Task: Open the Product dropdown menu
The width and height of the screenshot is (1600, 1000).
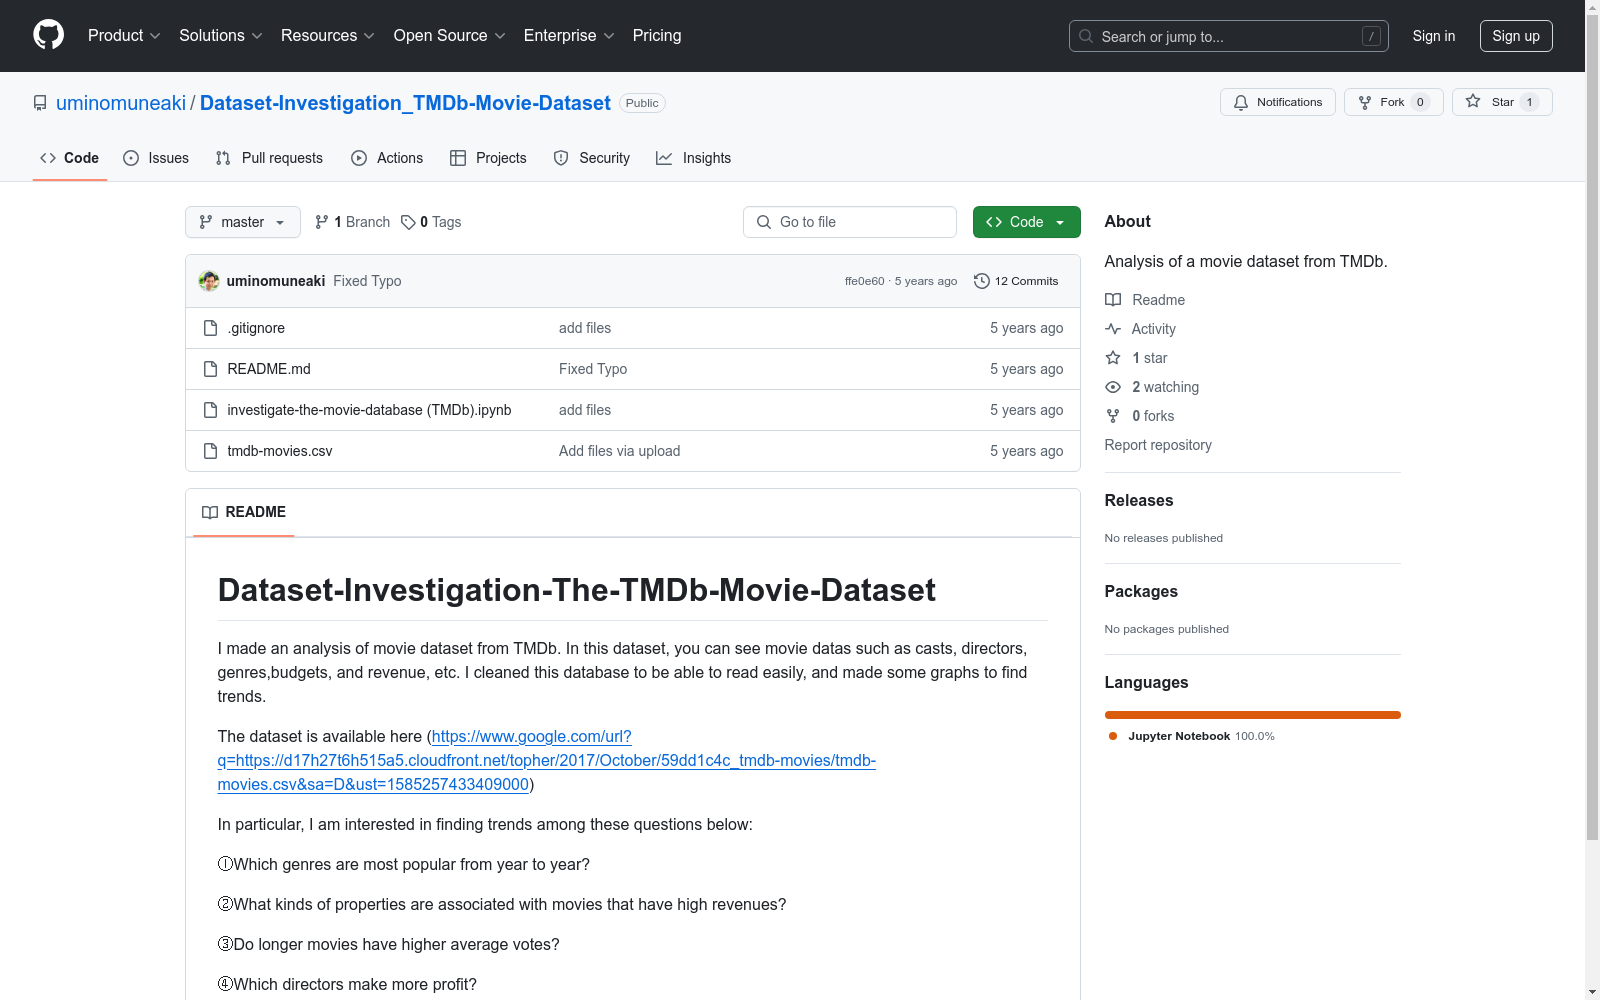Action: click(x=124, y=36)
